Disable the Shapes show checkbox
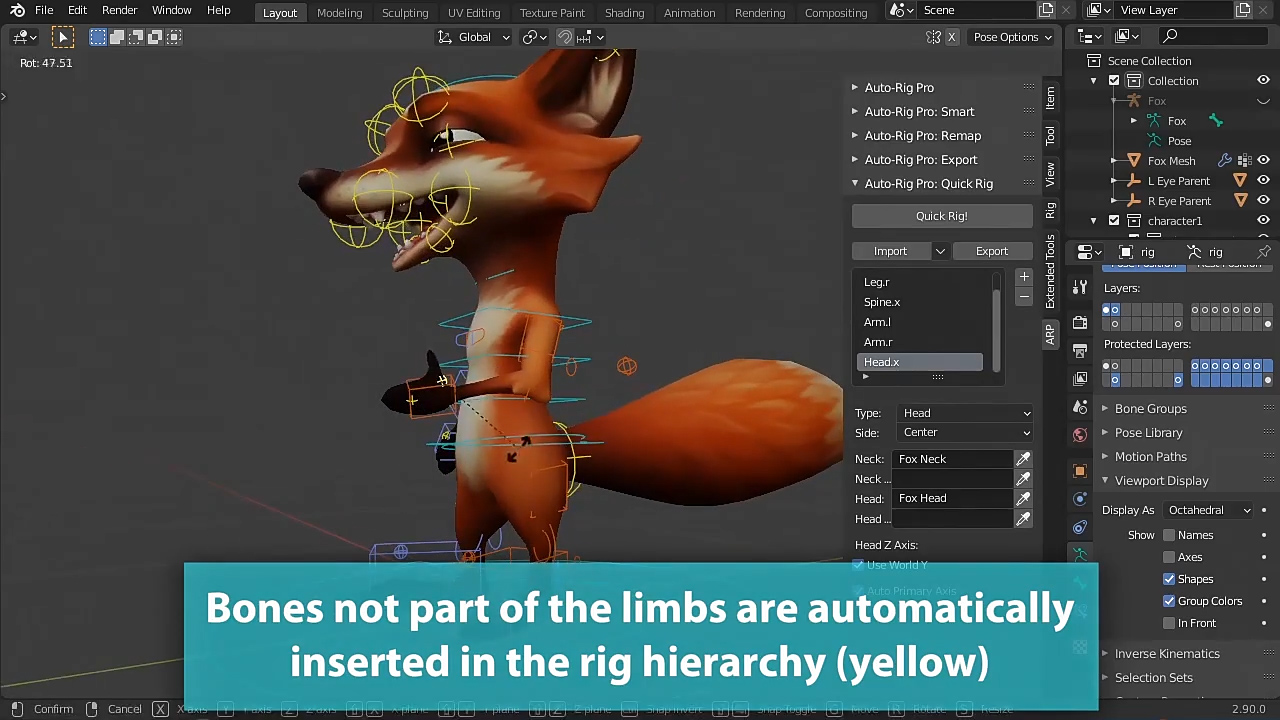 (x=1169, y=579)
